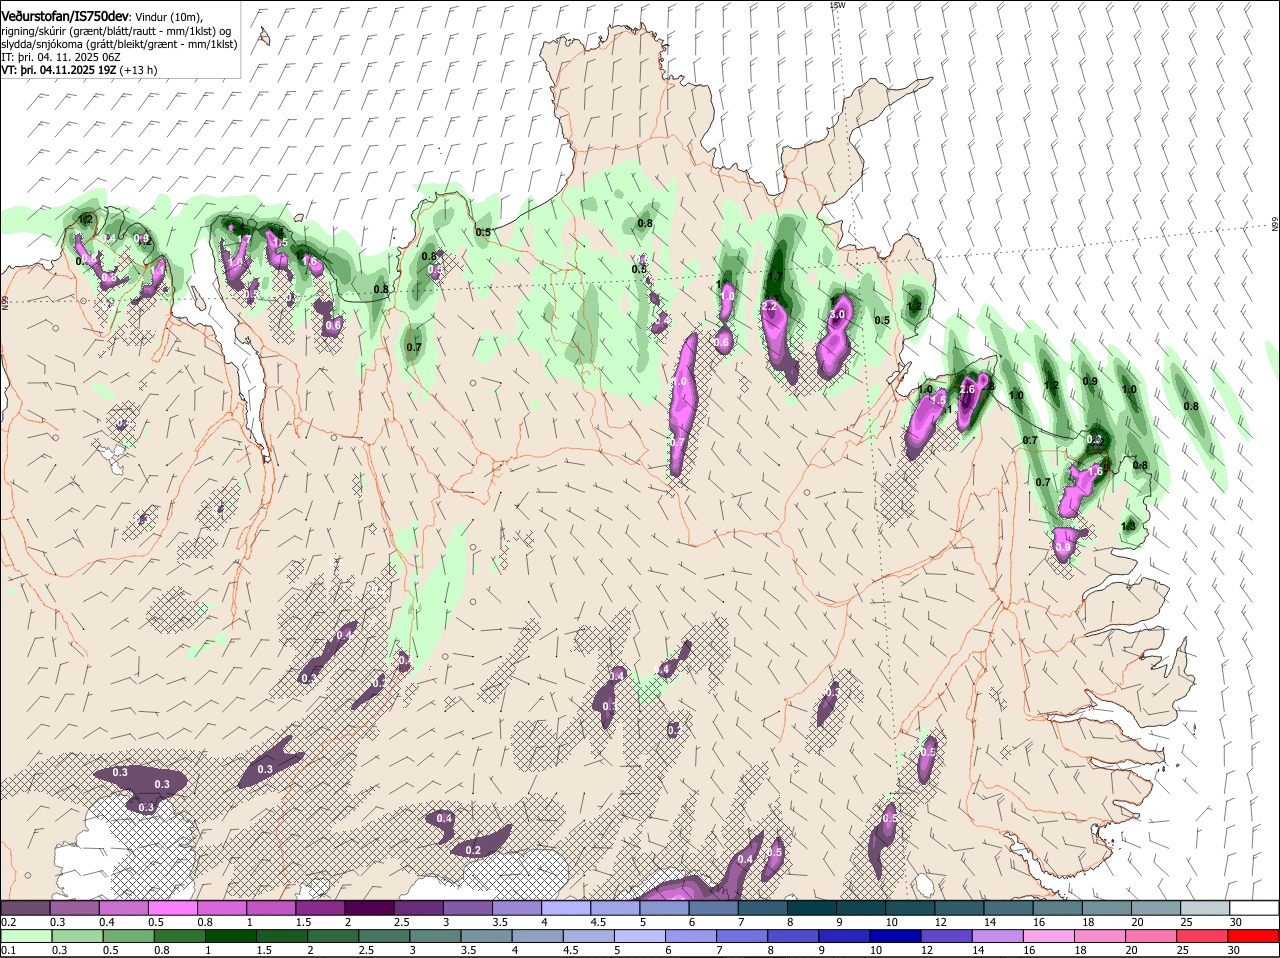Screen dimensions: 1280x958
Task: Select the upper snow-scale swatch starting at 1.5
Action: (x=320, y=907)
